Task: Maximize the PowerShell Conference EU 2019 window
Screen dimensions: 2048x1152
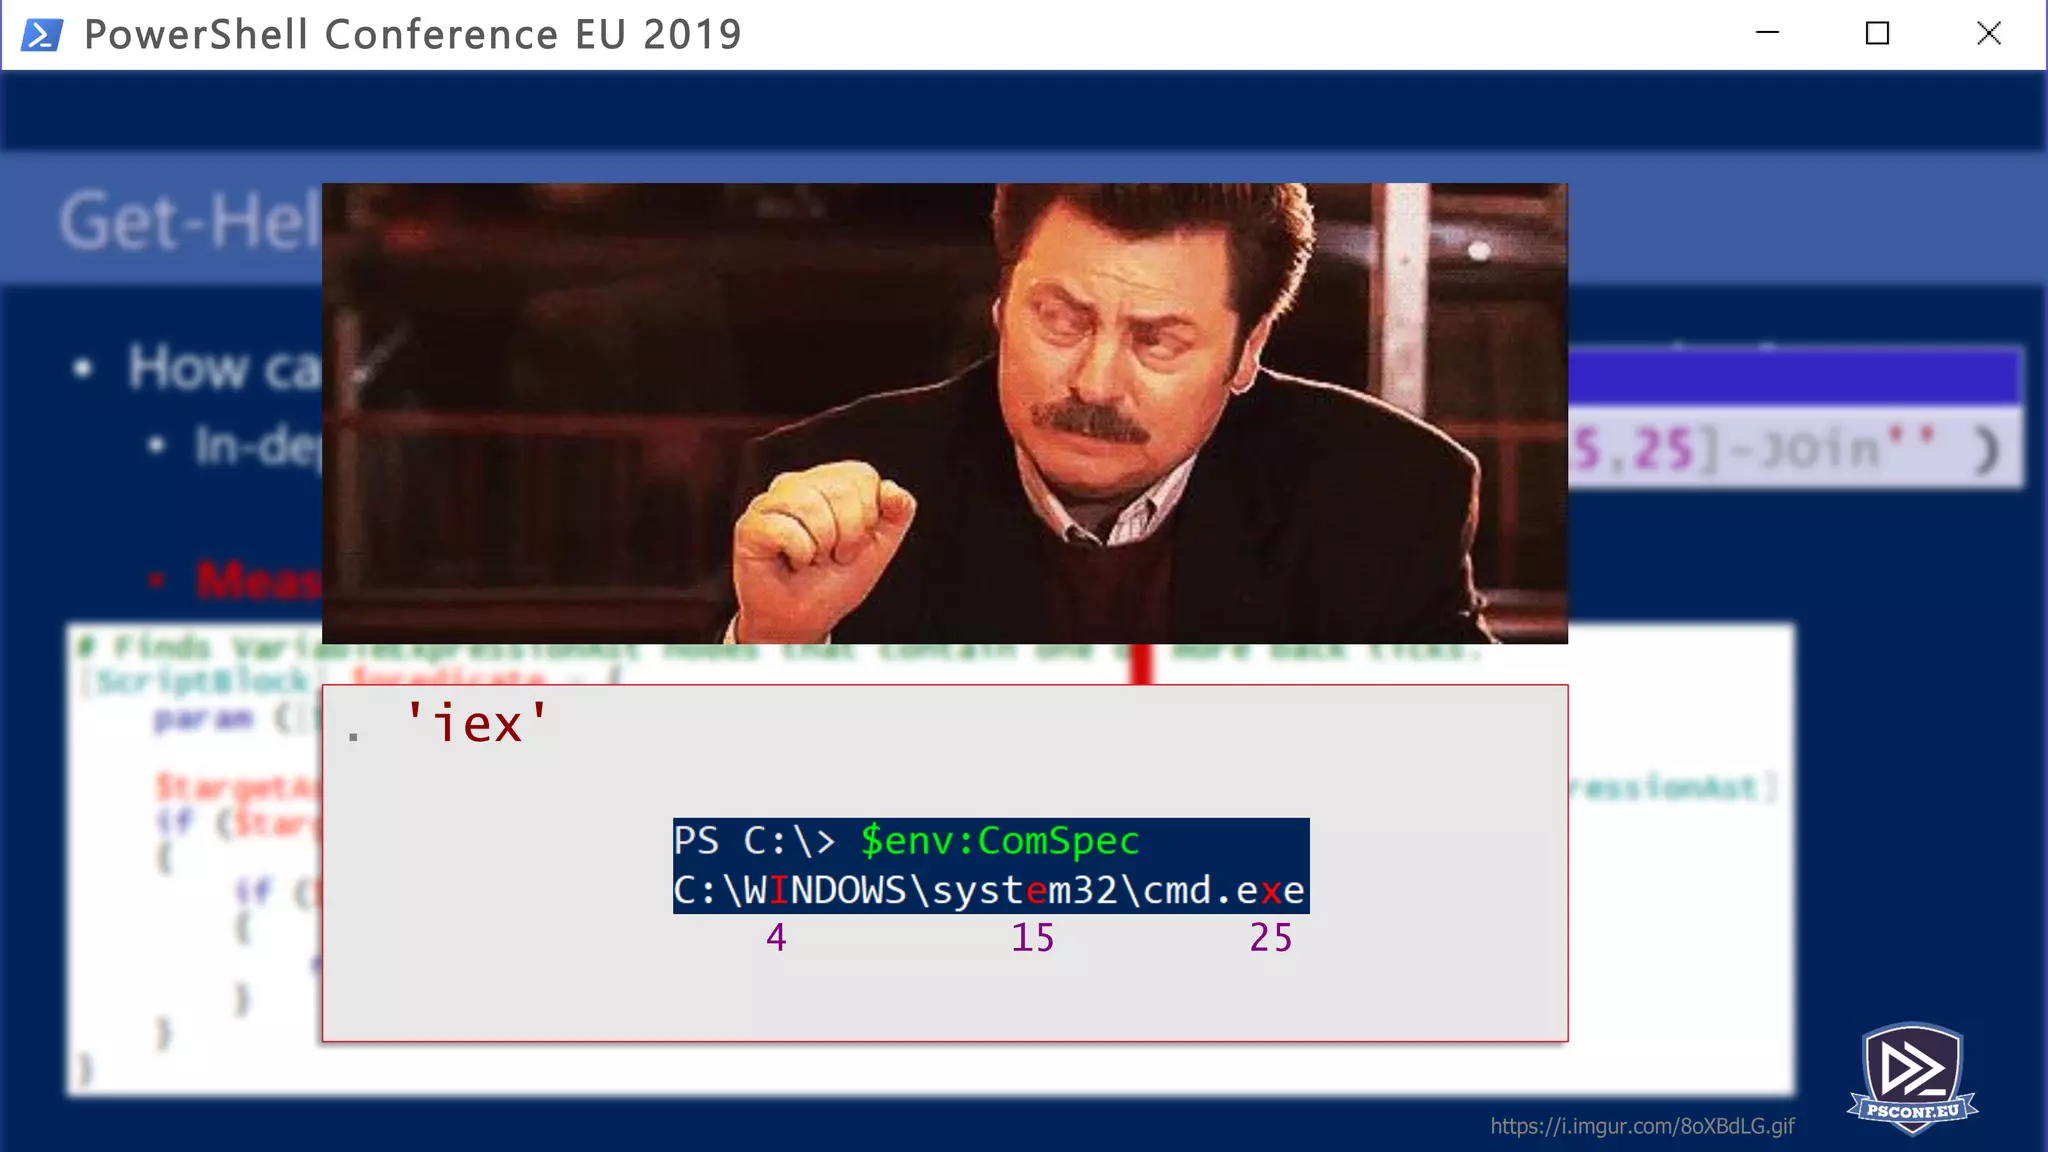Action: tap(1877, 33)
